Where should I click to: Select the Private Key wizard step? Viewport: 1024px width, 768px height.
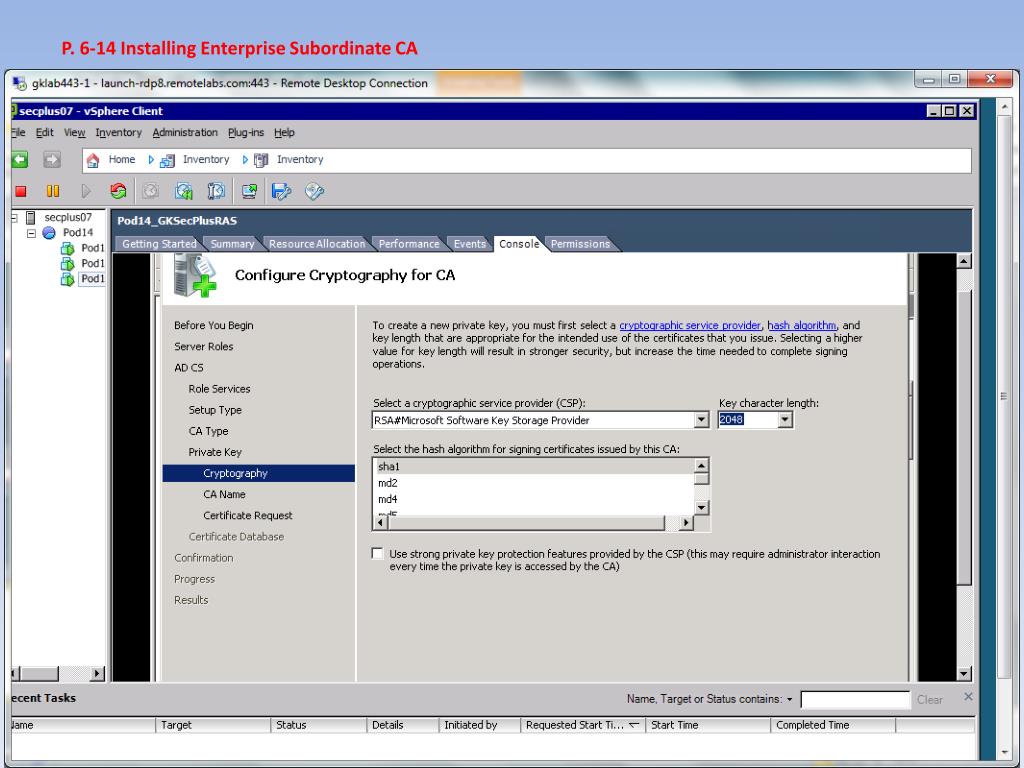(x=215, y=452)
